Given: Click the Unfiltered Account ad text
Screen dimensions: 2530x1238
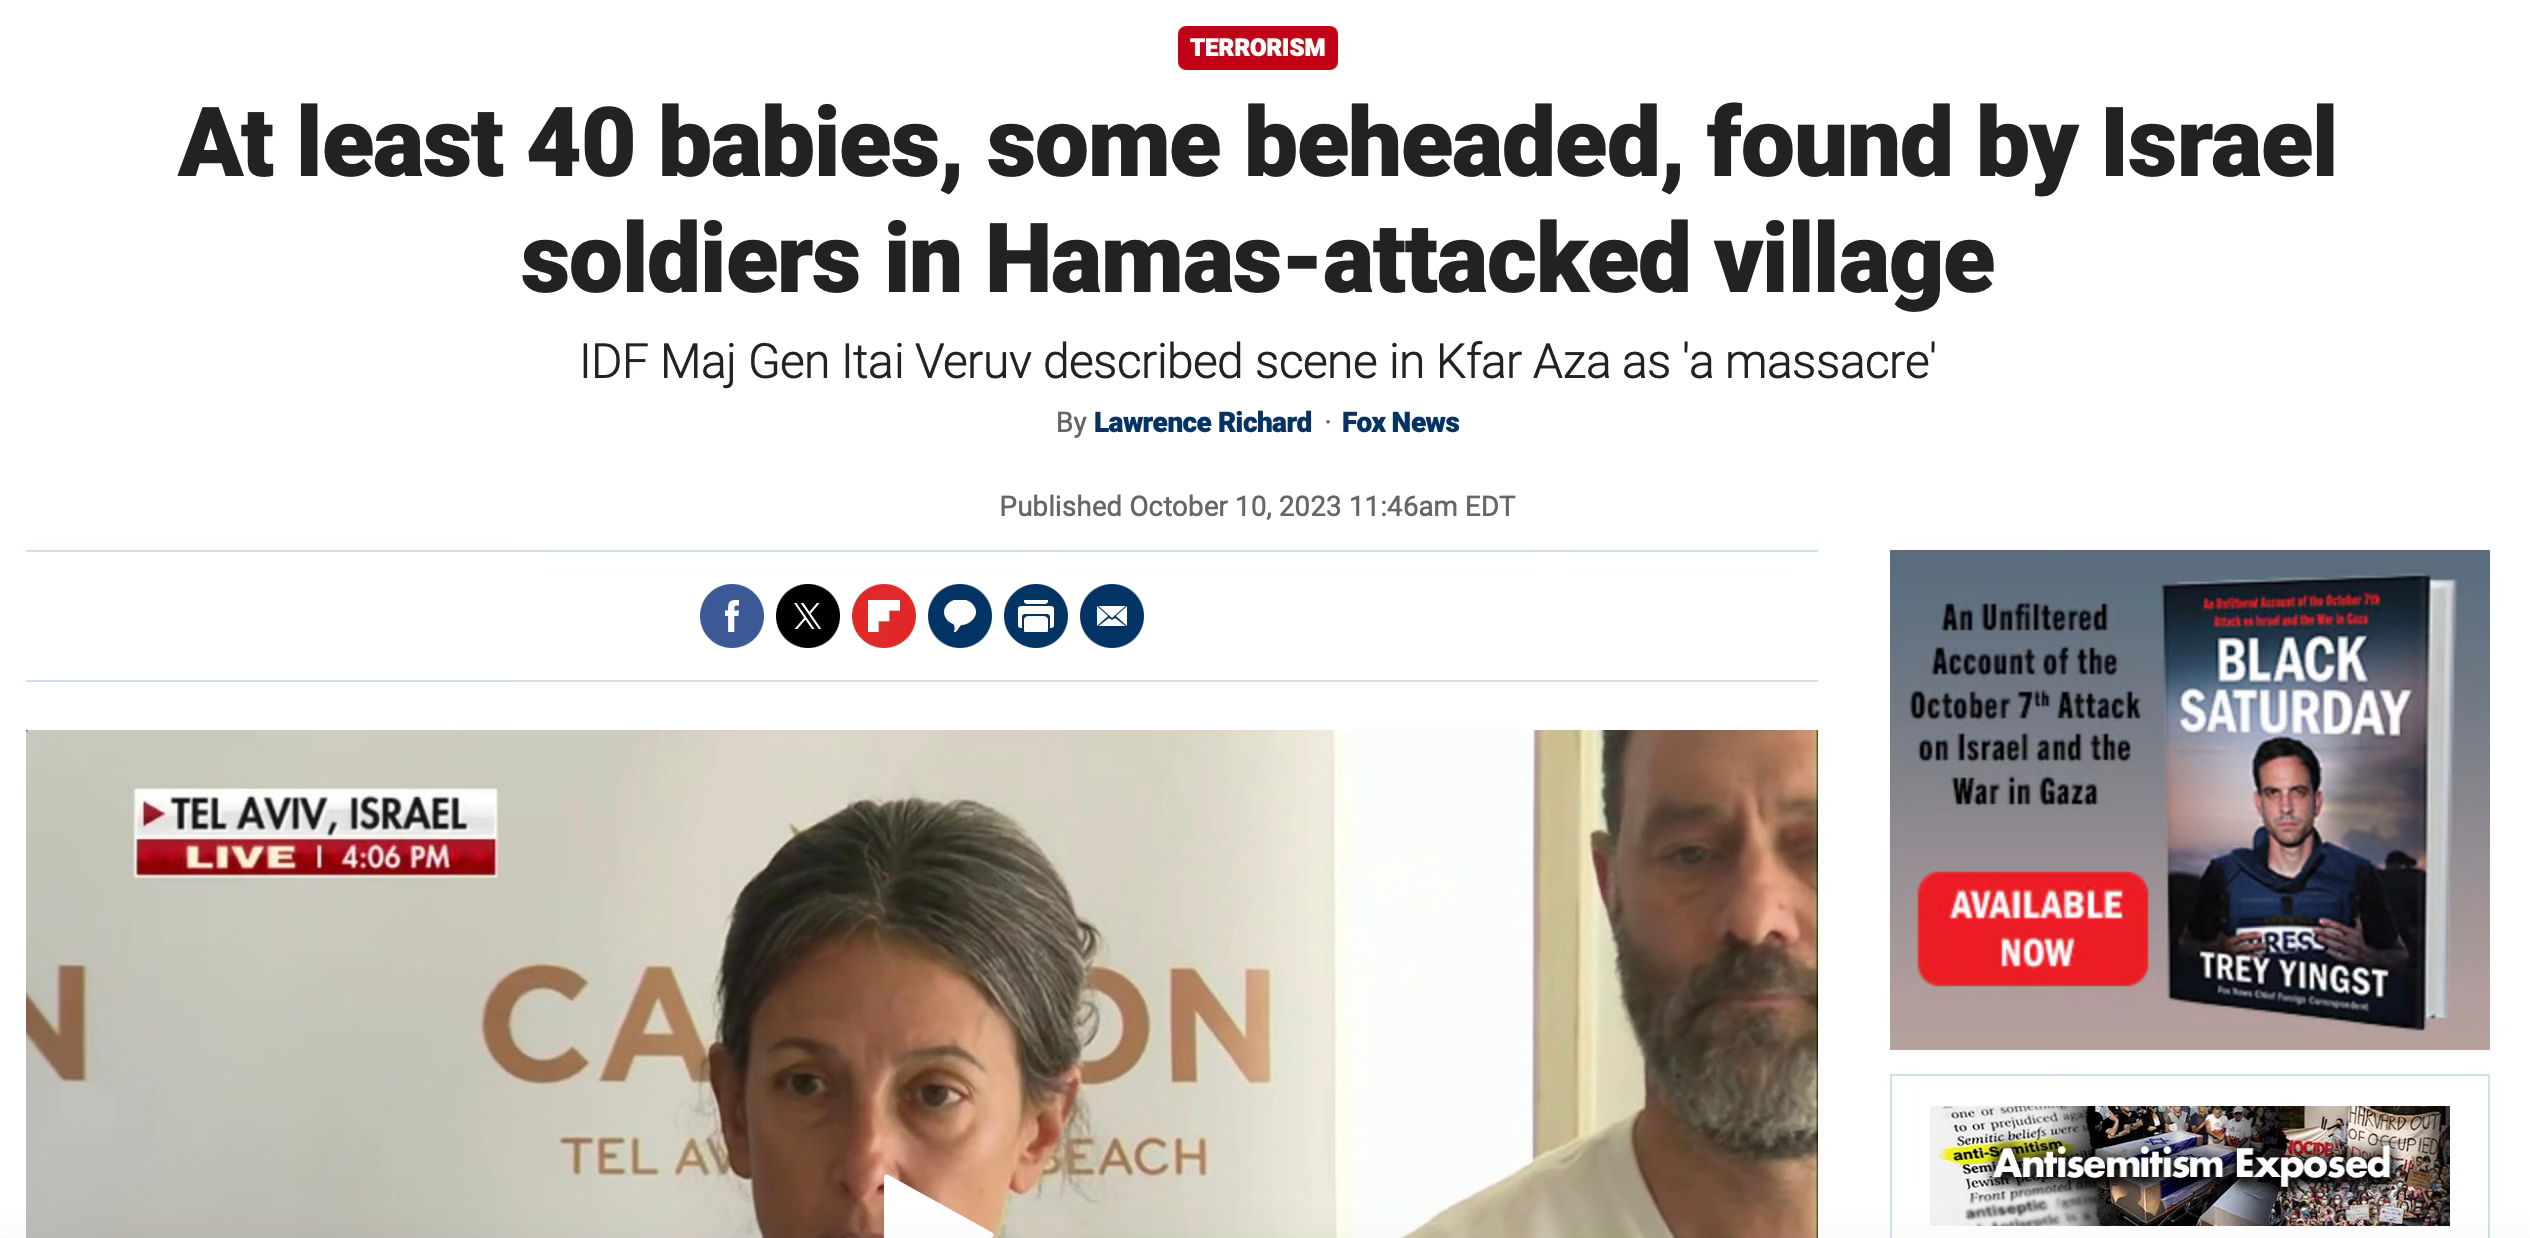Looking at the screenshot, I should coord(2025,705).
